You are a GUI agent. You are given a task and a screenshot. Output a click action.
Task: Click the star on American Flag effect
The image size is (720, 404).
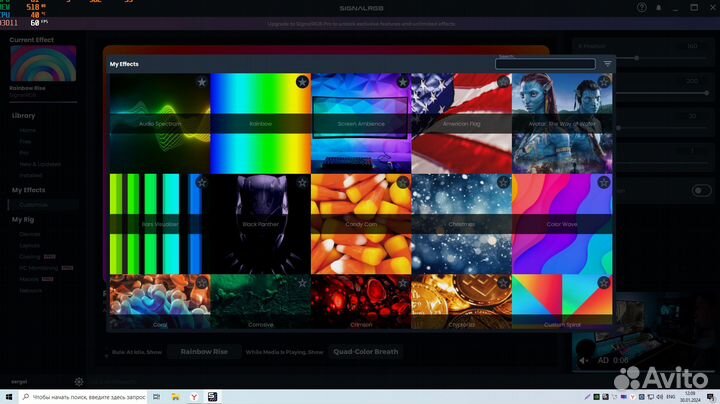[x=503, y=82]
